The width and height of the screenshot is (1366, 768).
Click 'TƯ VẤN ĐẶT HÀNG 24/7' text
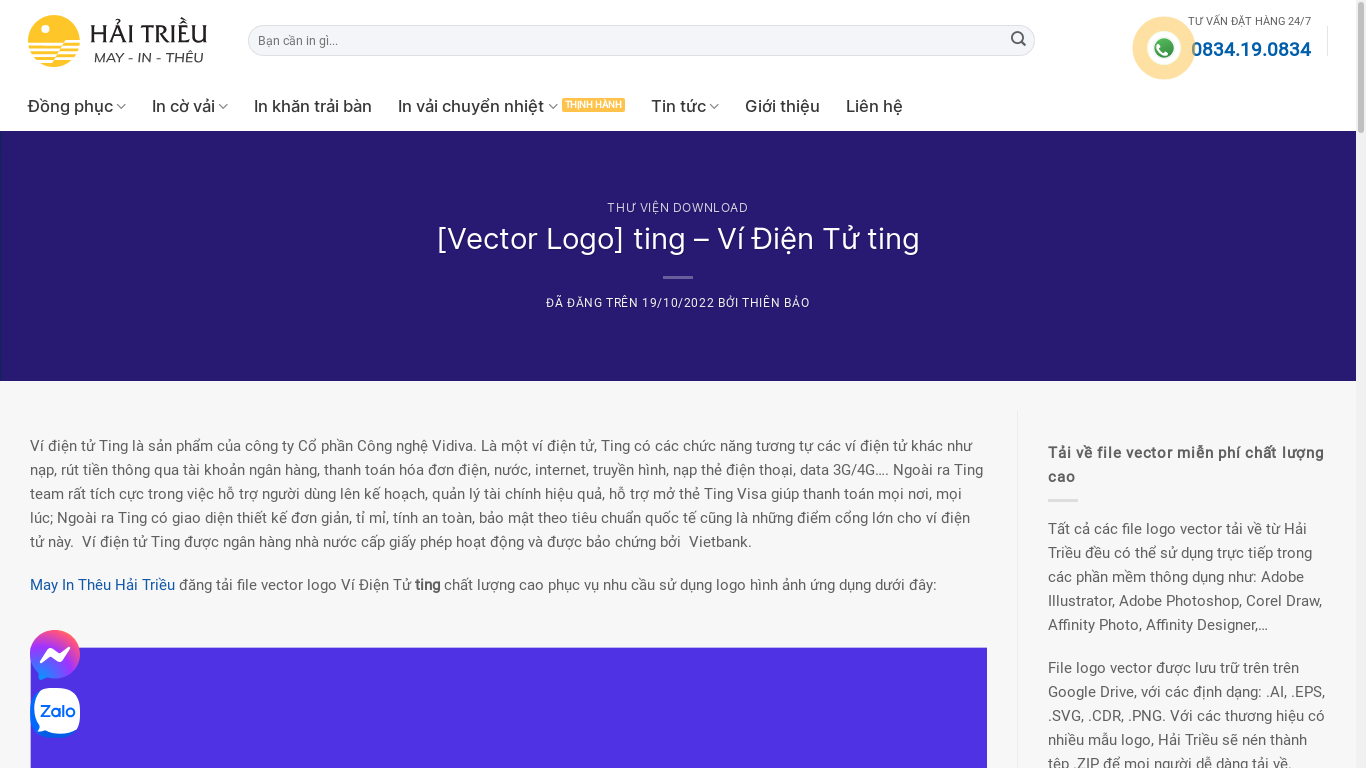click(1249, 21)
